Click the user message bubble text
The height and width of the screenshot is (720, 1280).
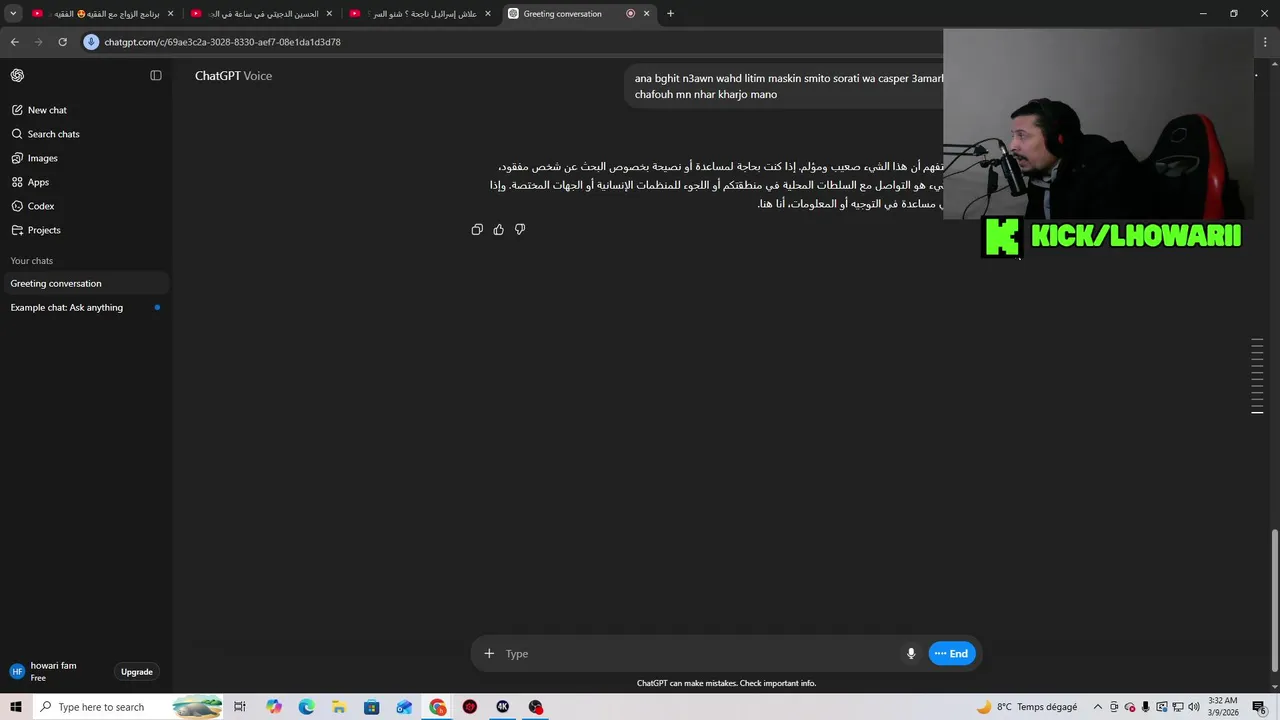788,86
